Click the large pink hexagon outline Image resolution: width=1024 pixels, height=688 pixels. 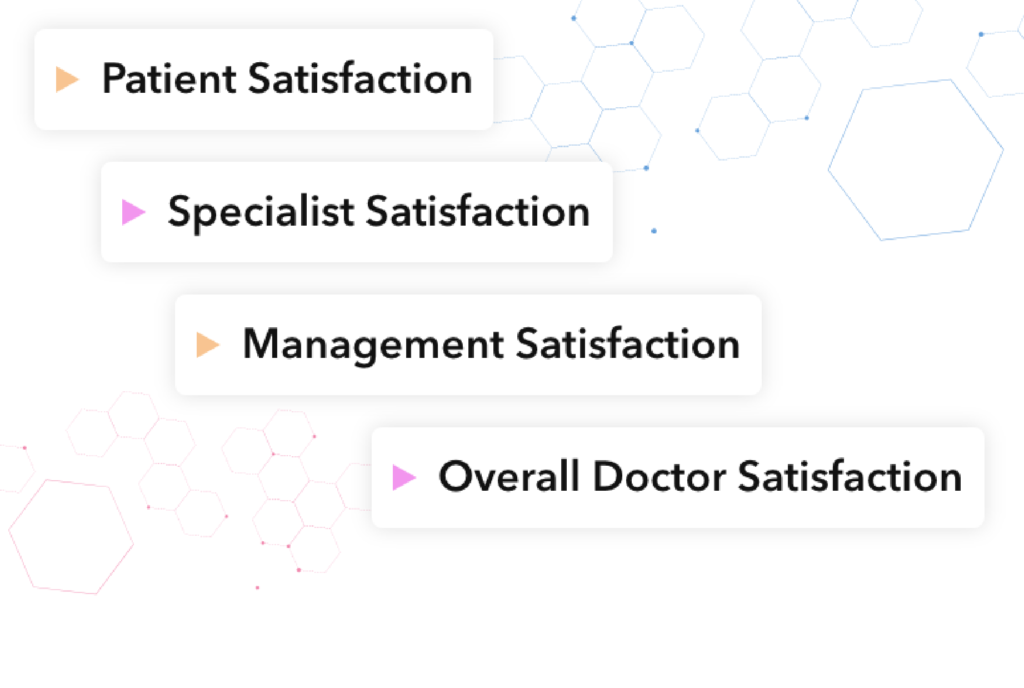tap(71, 537)
